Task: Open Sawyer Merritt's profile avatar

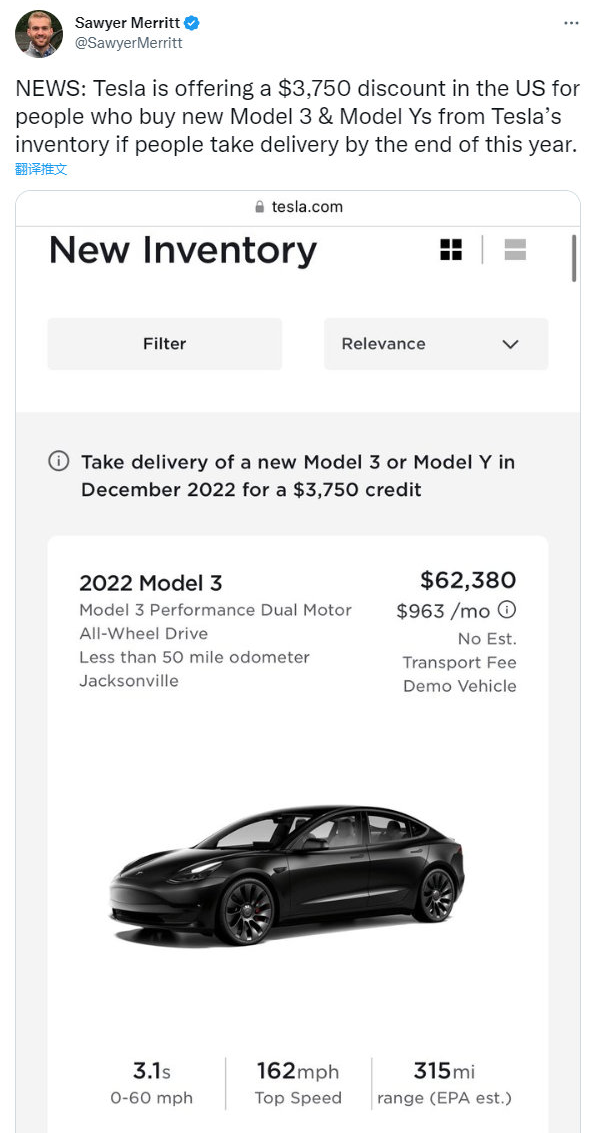Action: (38, 34)
